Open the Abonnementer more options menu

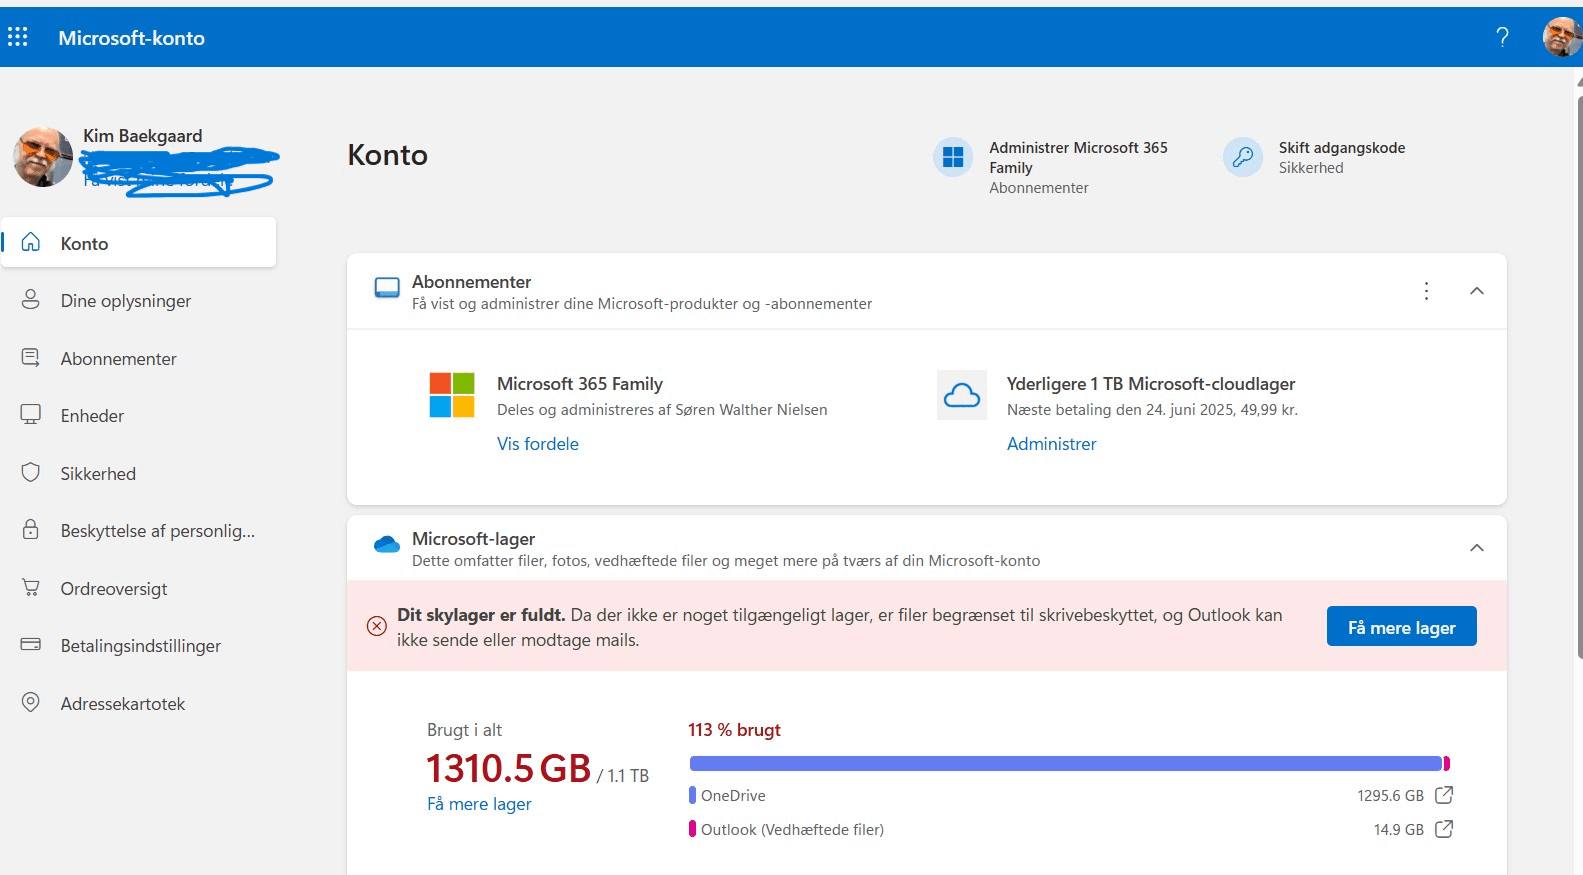click(x=1426, y=291)
